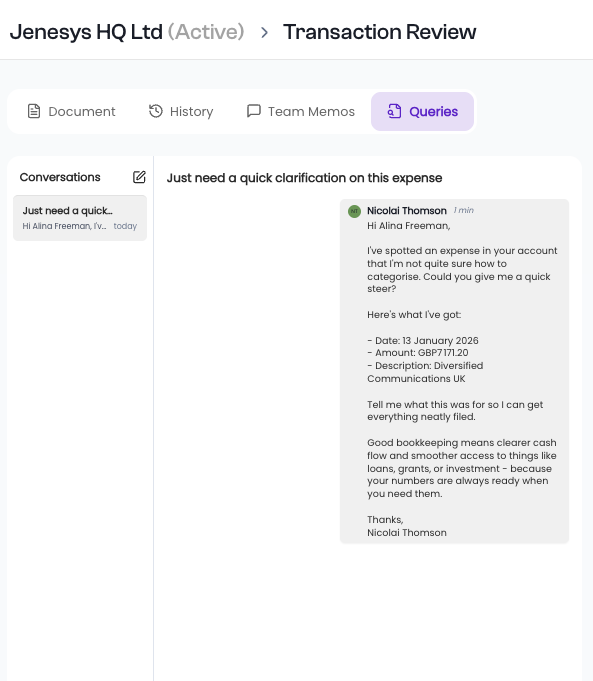The image size is (593, 681).
Task: Click Nicolai Thomson's NT avatar
Action: pos(354,212)
